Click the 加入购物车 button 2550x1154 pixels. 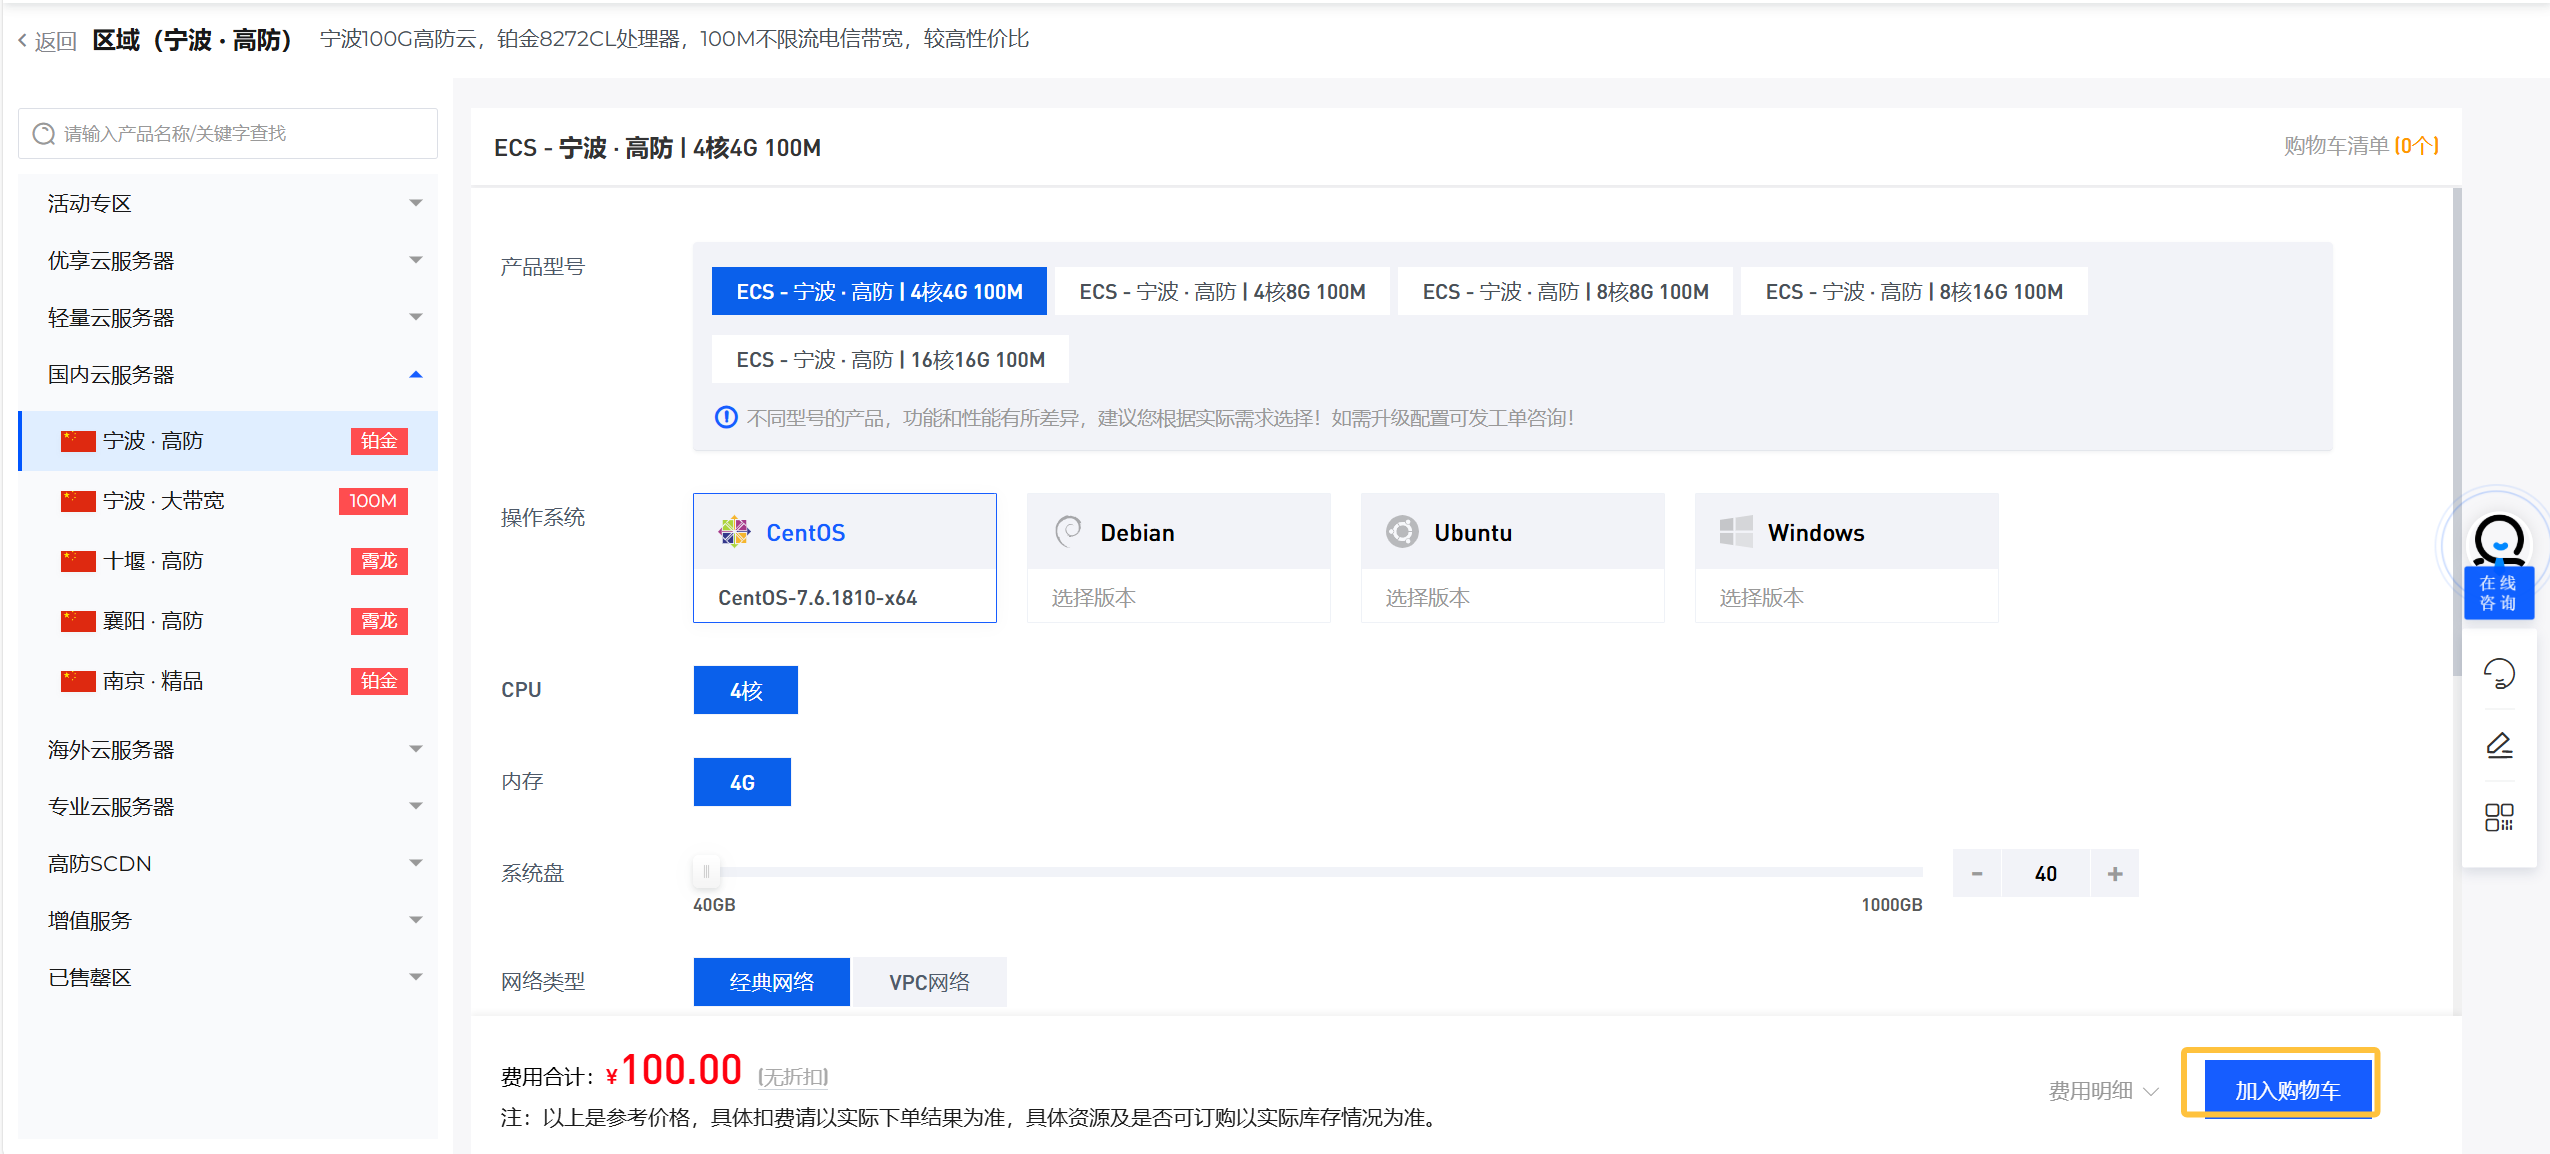[x=2286, y=1089]
